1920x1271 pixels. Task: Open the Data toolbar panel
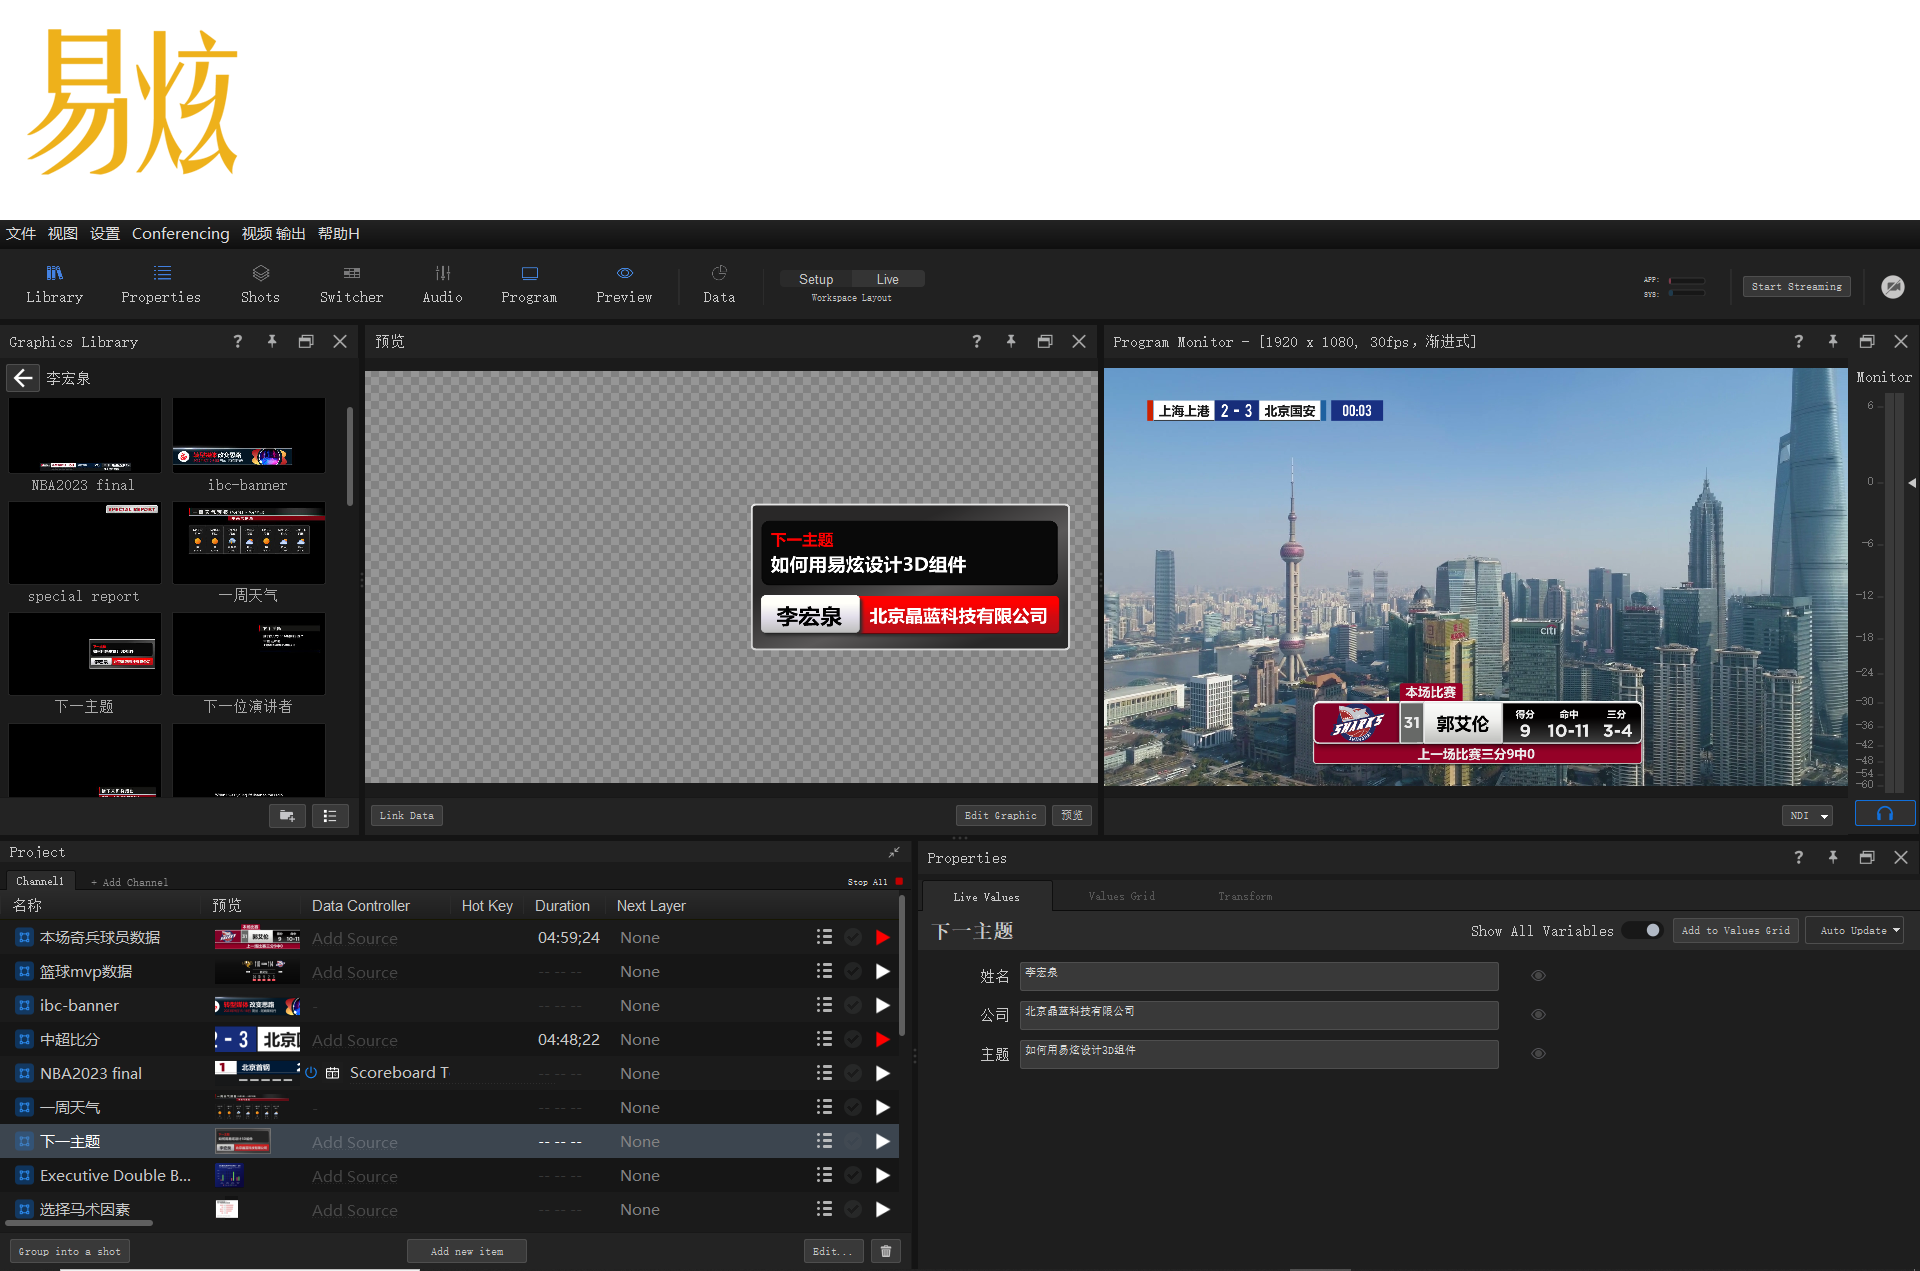click(719, 285)
